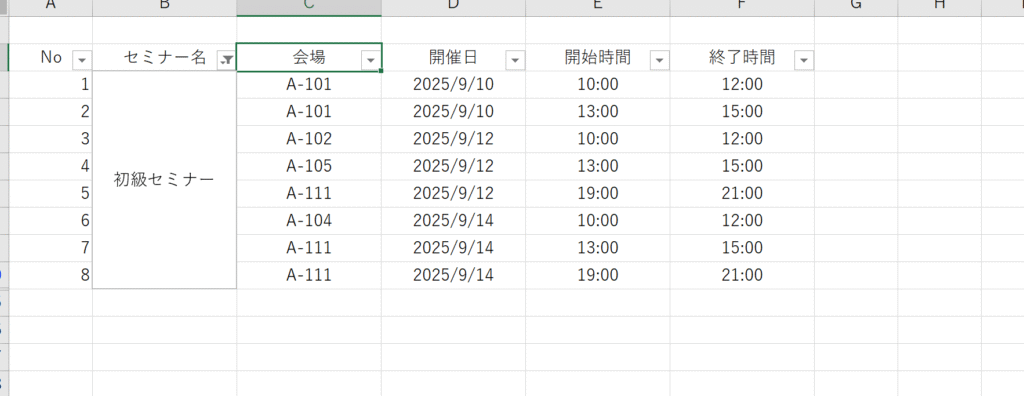Select No cell with value 6
The height and width of the screenshot is (396, 1024).
click(x=50, y=221)
